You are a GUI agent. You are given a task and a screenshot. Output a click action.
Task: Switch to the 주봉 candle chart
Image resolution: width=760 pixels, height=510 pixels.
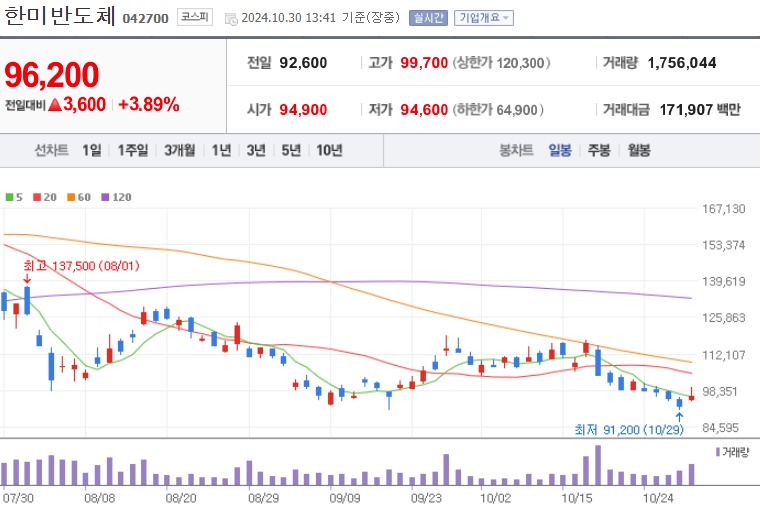(599, 150)
